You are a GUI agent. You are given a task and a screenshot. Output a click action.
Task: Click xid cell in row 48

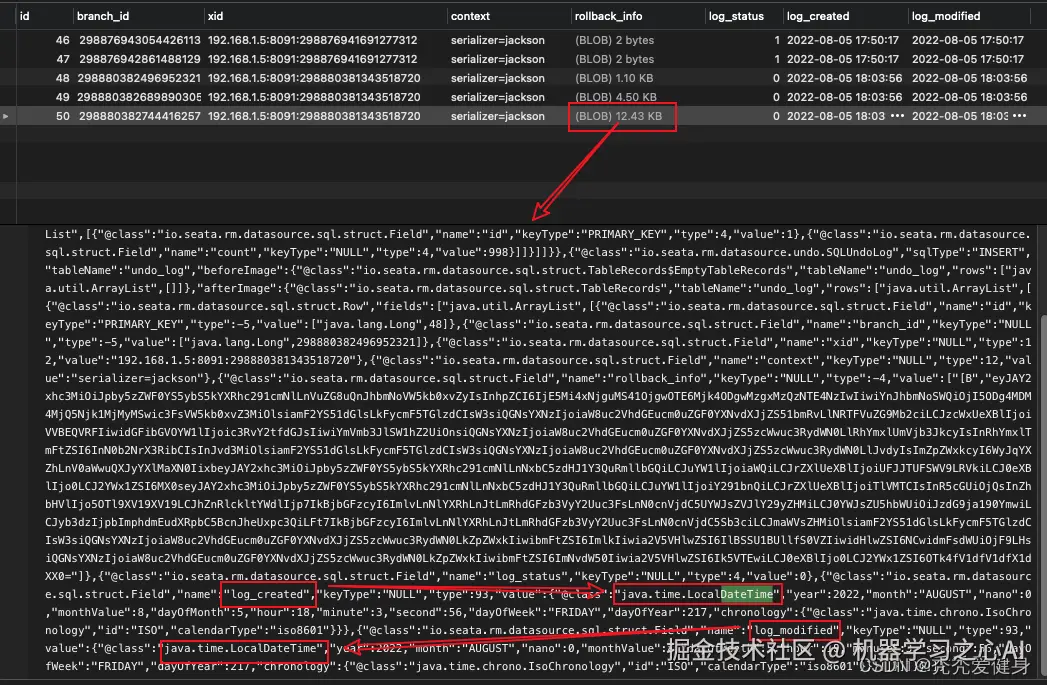(x=314, y=78)
